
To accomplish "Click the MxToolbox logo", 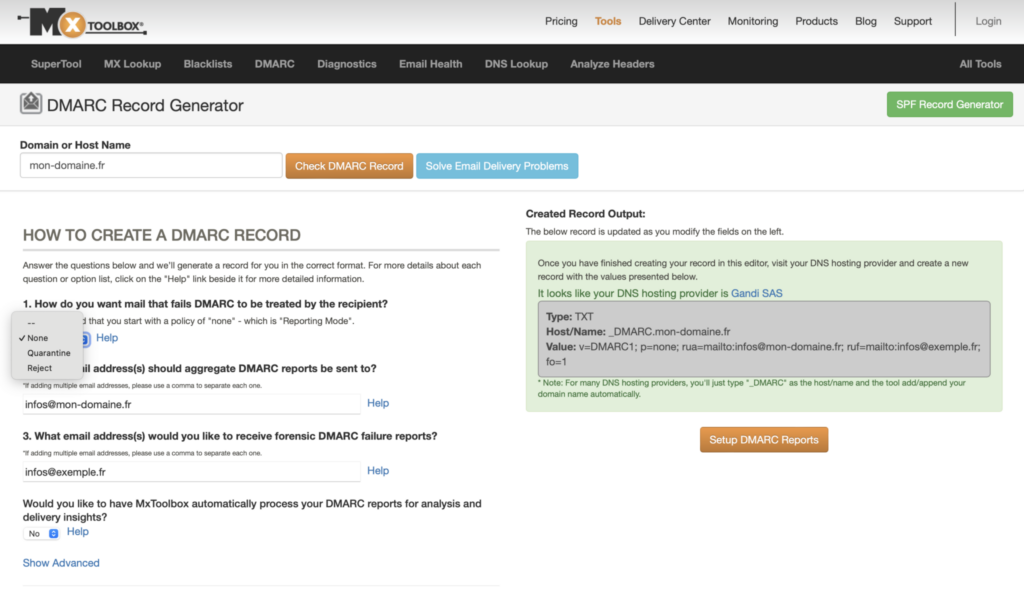I will (82, 23).
